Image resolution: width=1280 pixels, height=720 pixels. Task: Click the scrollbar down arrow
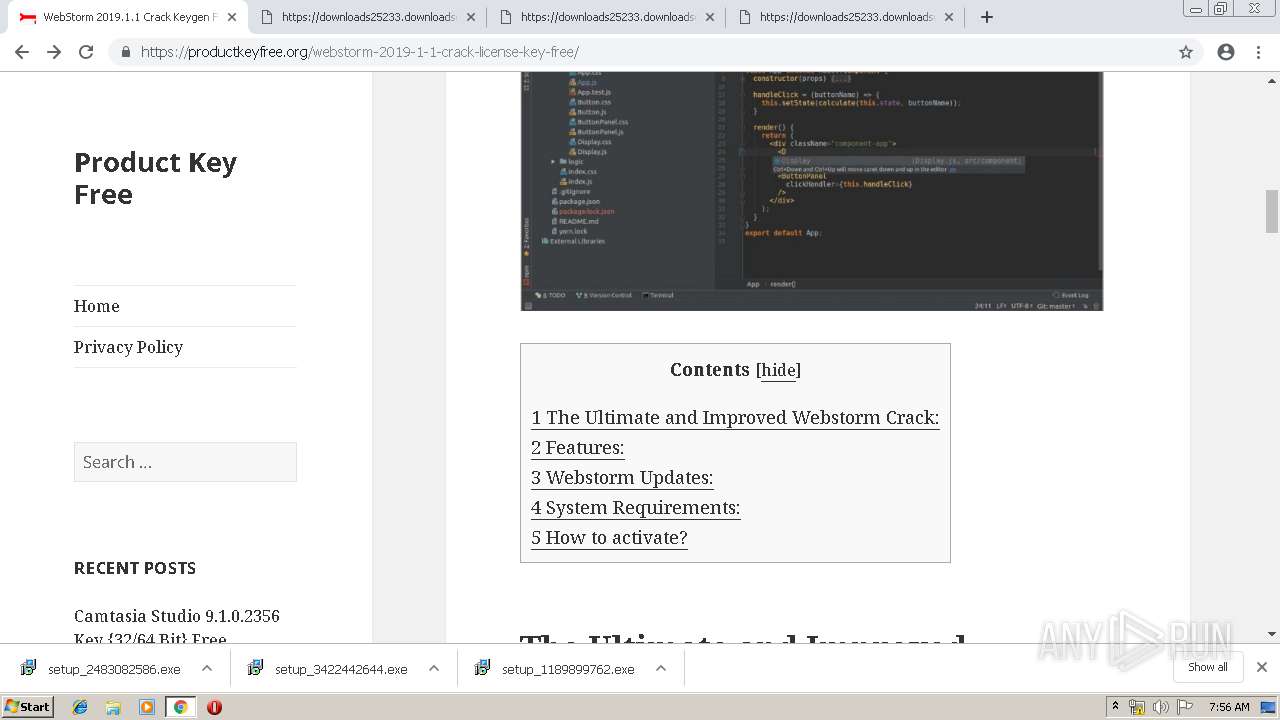tap(1272, 634)
